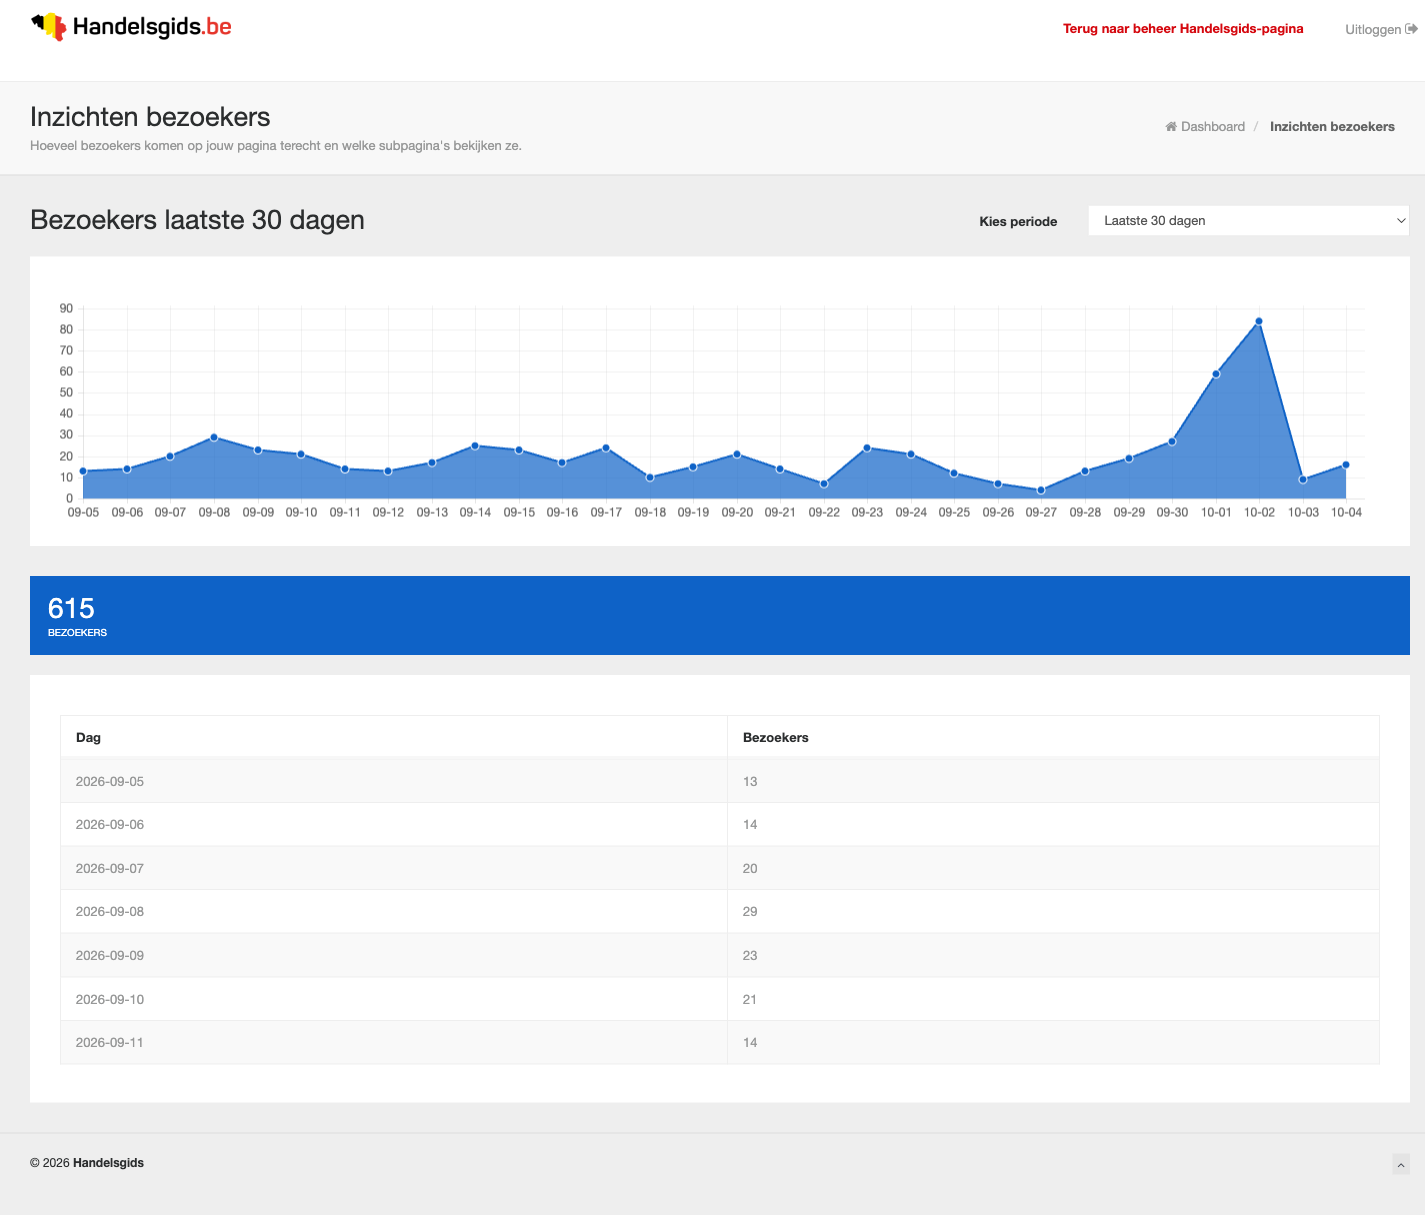Viewport: 1425px width, 1215px height.
Task: Click the Bezoekers laatste 30 dagen heading
Action: (197, 220)
